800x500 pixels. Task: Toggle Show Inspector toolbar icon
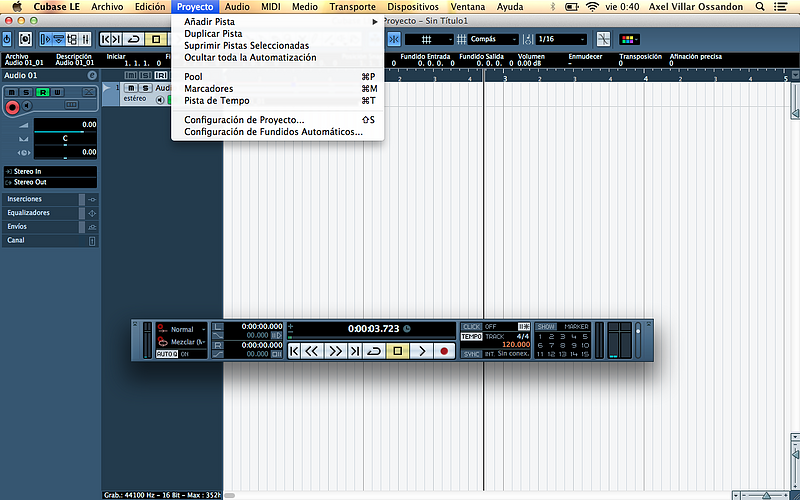click(x=46, y=39)
